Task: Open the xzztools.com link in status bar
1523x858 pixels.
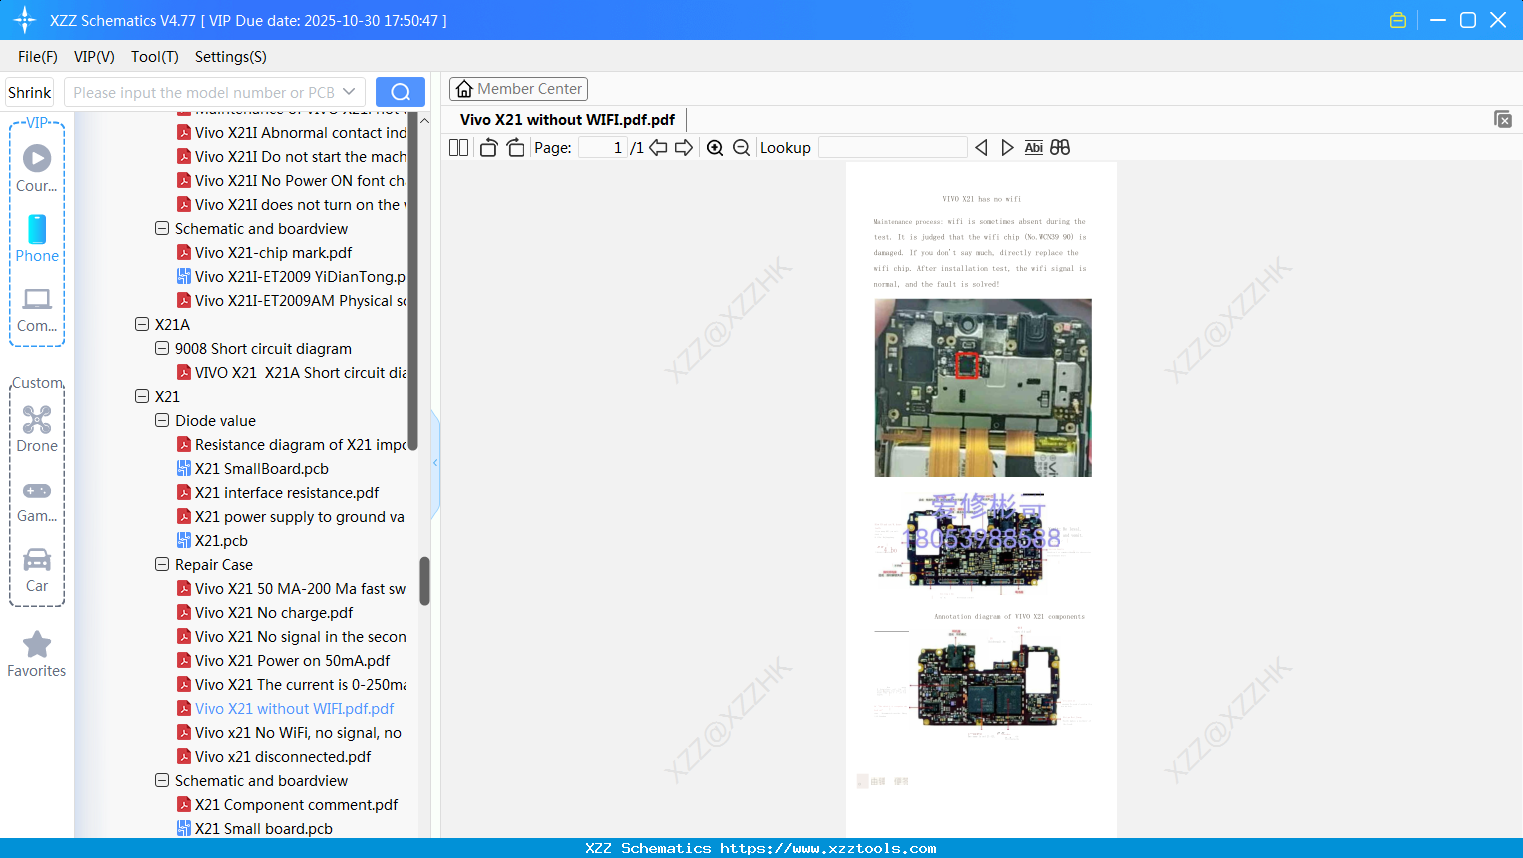Action: tap(828, 848)
